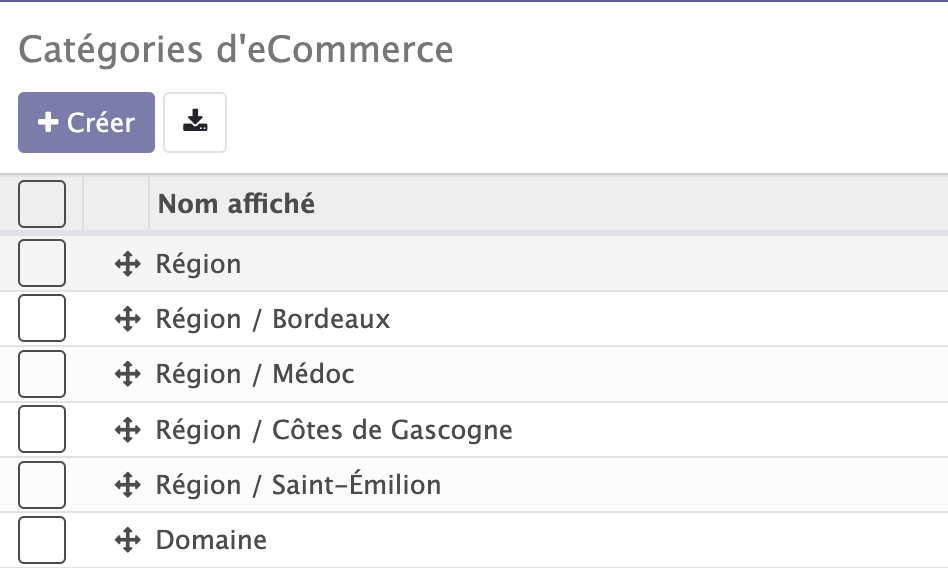Select the Région / Bordeaux checkbox

click(42, 318)
